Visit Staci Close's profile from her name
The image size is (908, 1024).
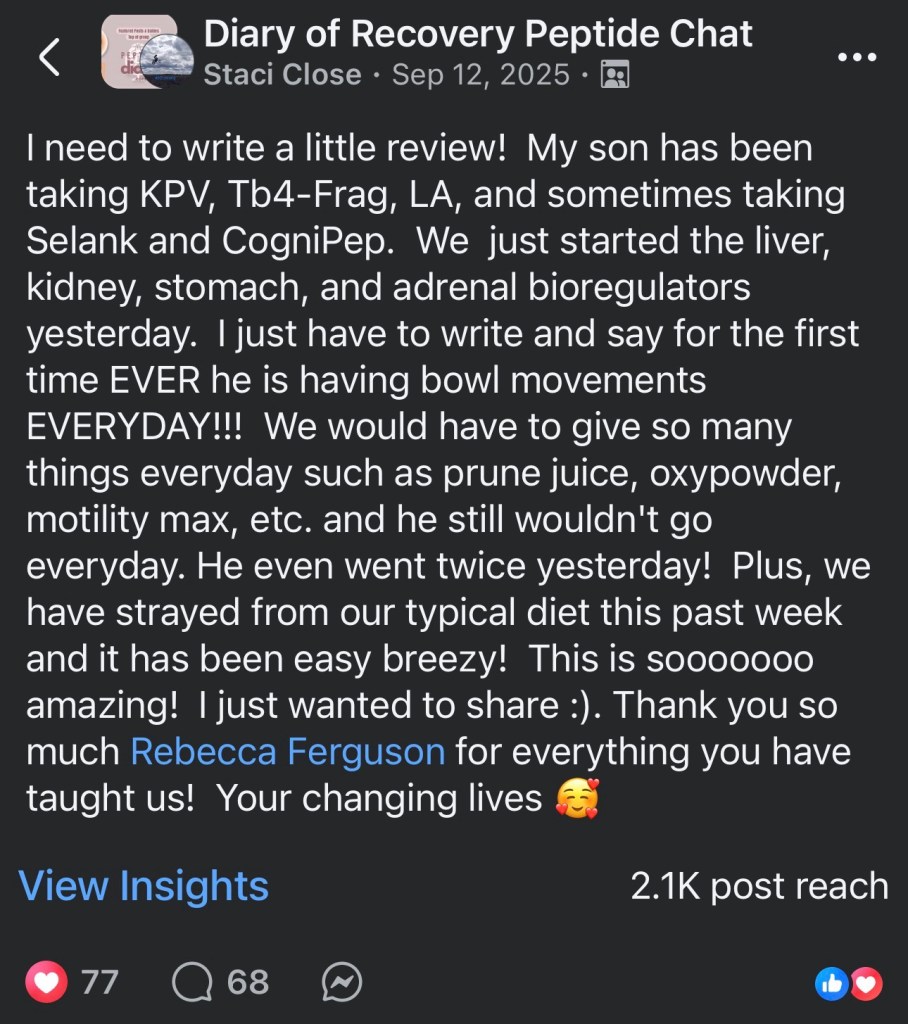coord(282,75)
